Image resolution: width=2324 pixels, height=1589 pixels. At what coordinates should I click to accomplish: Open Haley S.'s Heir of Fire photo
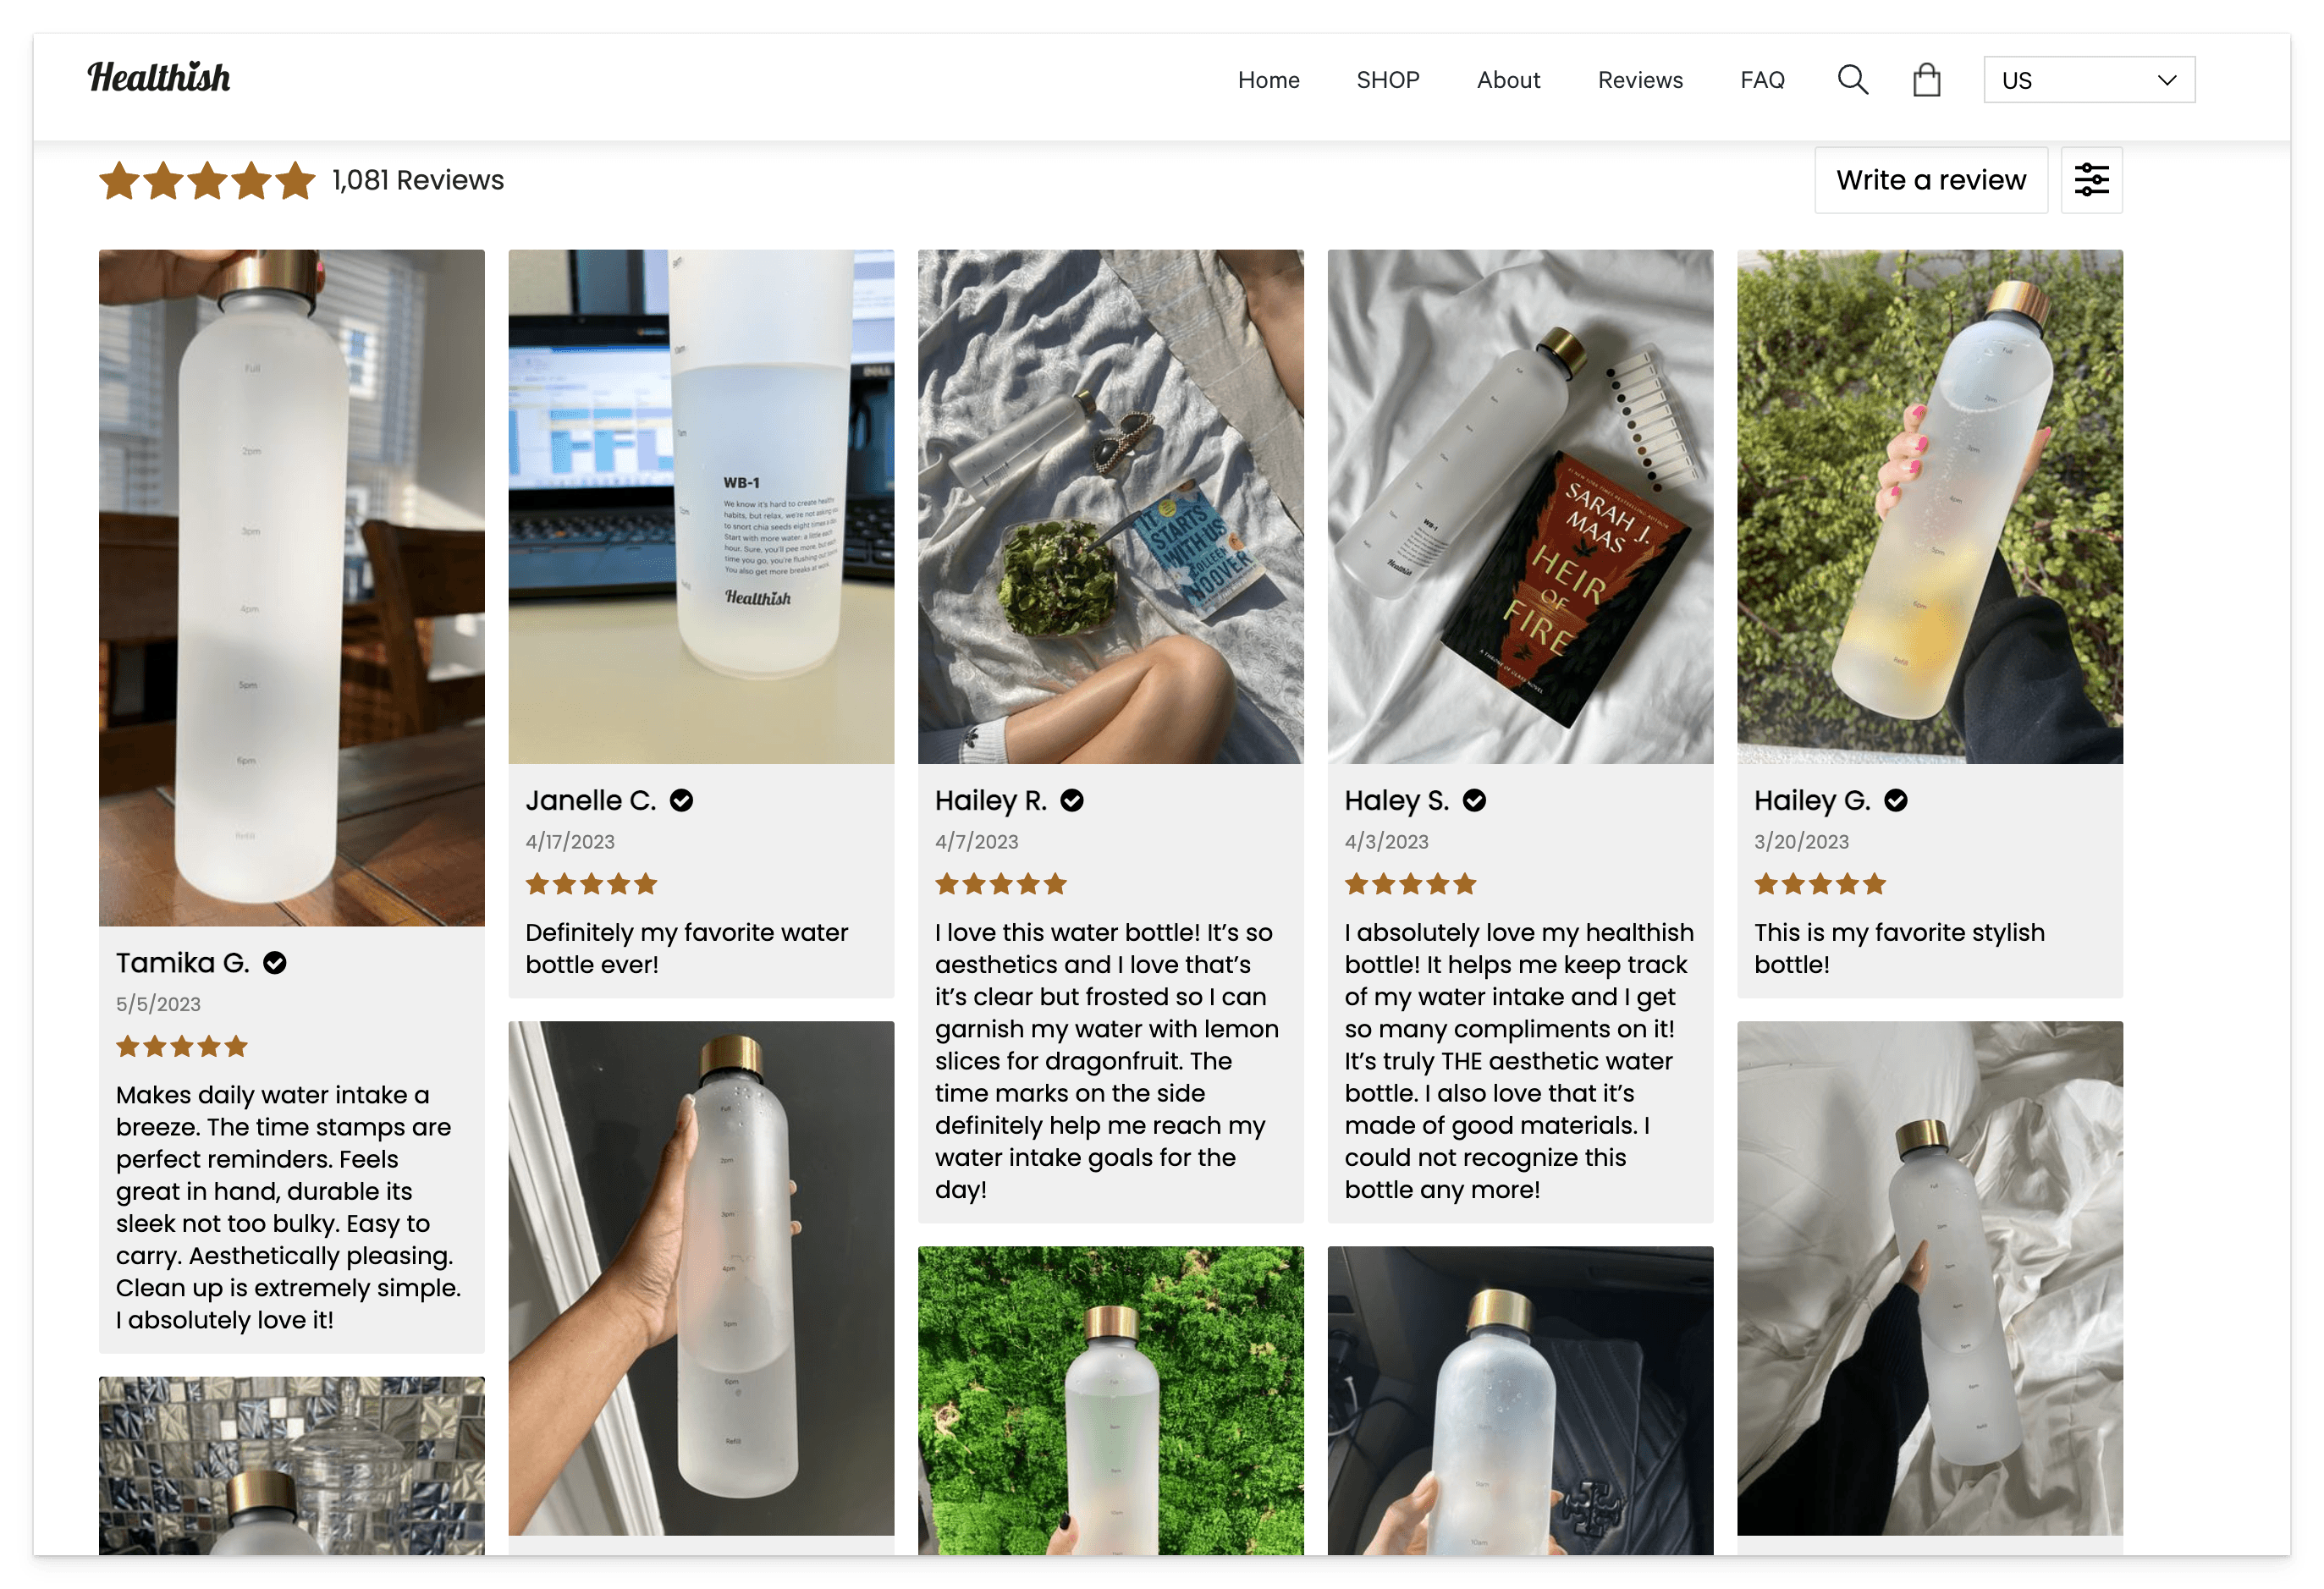pyautogui.click(x=1519, y=507)
